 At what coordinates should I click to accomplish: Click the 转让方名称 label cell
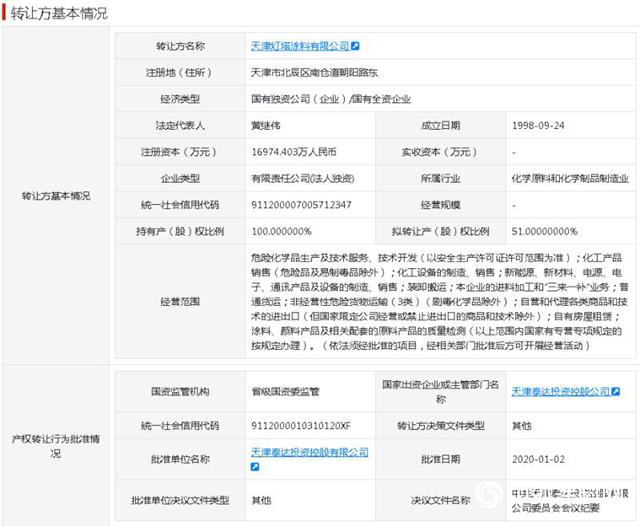[180, 46]
